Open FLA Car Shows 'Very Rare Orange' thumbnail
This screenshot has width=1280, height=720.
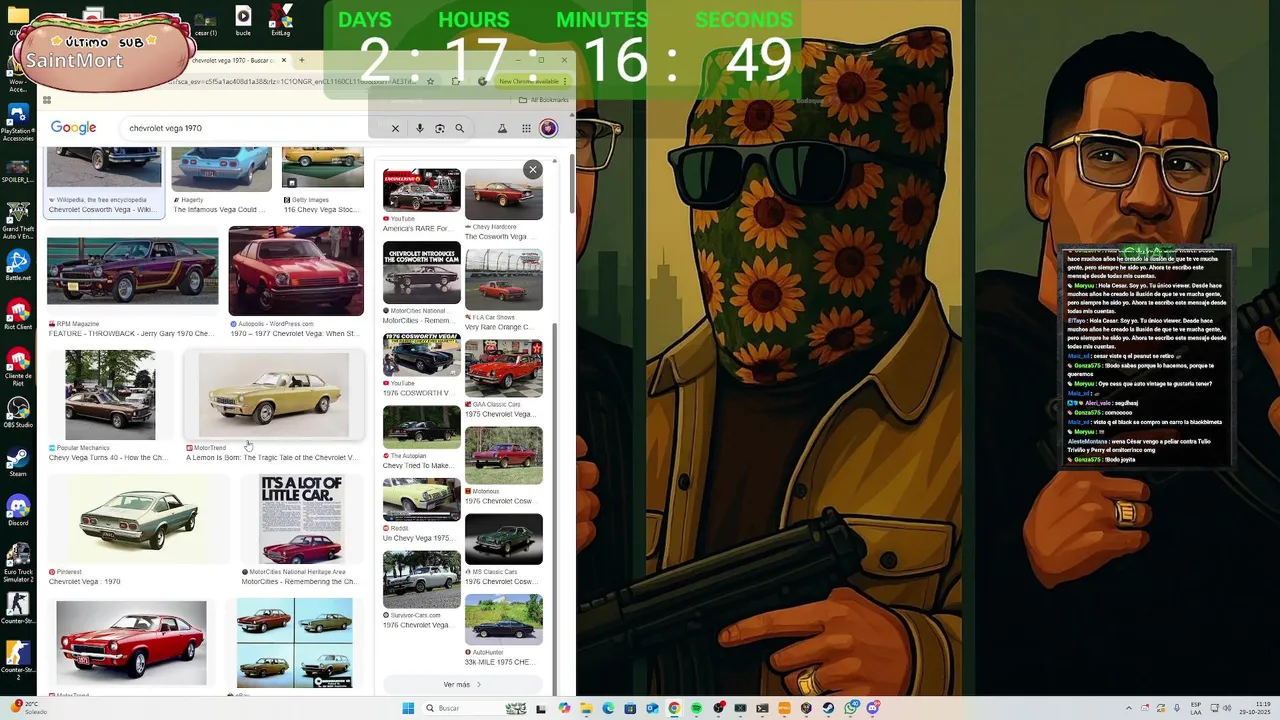(x=504, y=280)
